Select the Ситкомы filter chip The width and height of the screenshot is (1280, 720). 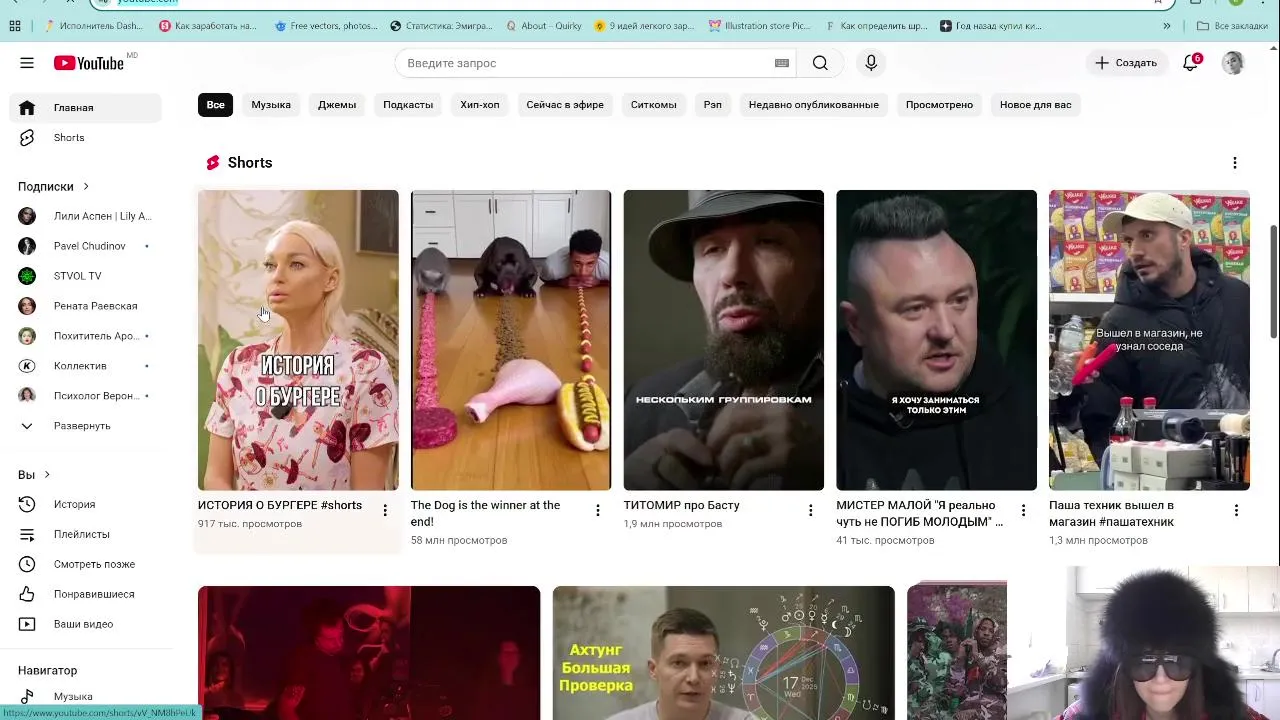[x=653, y=105]
